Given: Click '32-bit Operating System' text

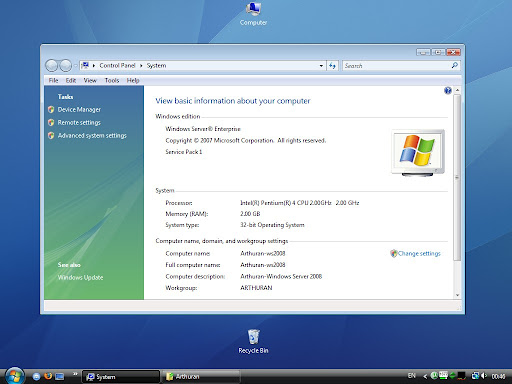Looking at the screenshot, I should pos(272,225).
